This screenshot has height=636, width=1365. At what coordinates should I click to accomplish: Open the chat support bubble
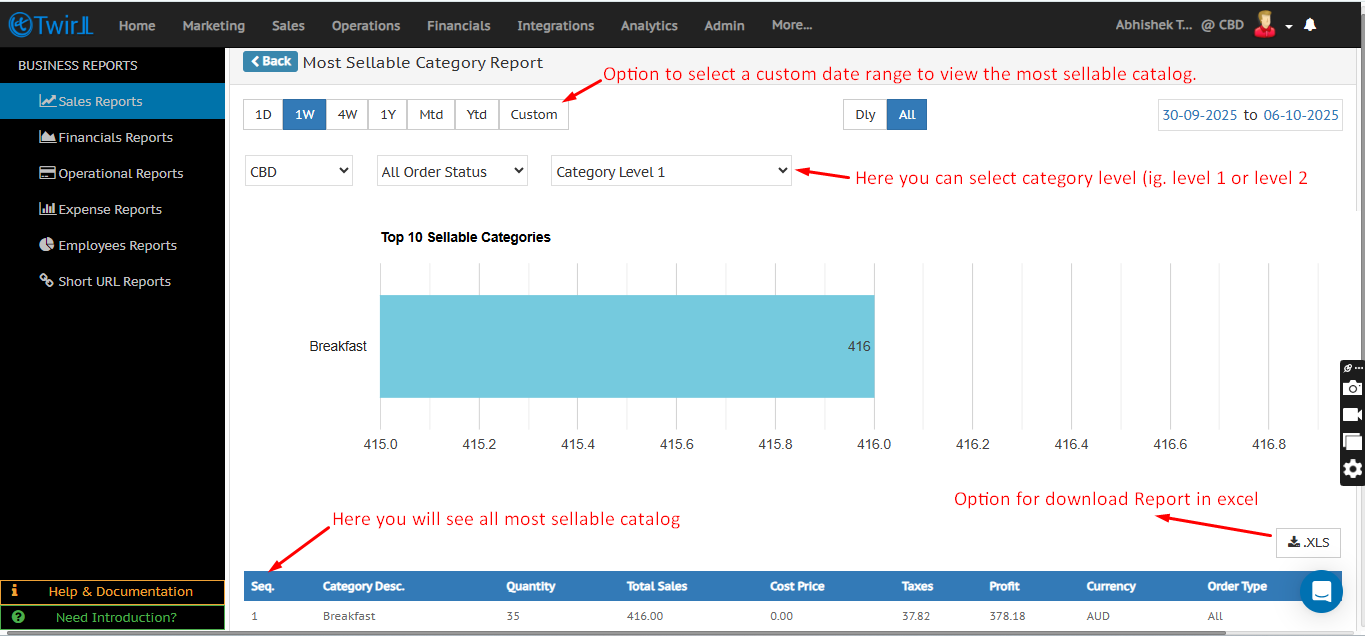click(1321, 591)
